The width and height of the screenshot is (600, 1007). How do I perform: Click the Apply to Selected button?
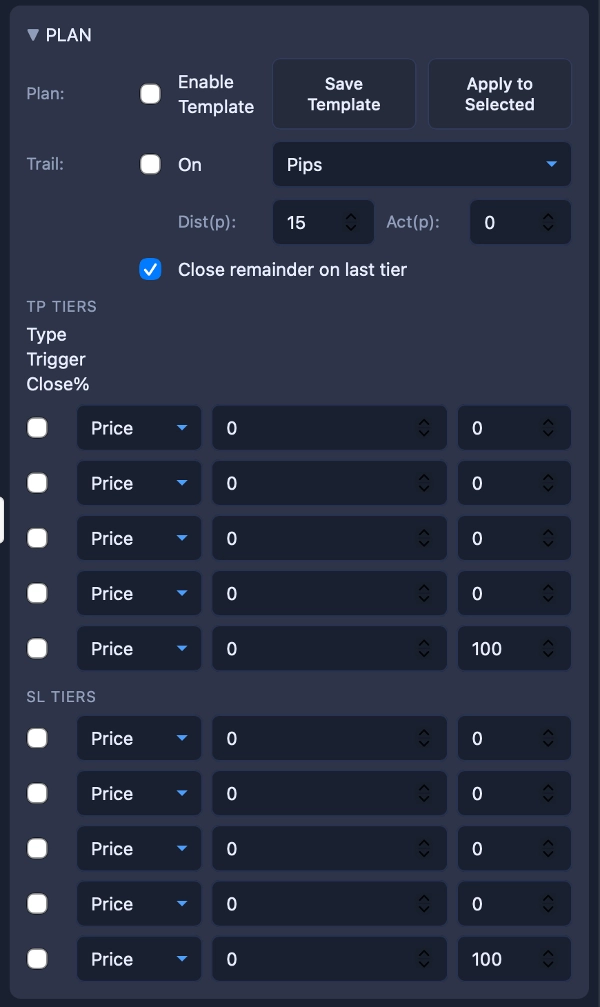coord(500,94)
